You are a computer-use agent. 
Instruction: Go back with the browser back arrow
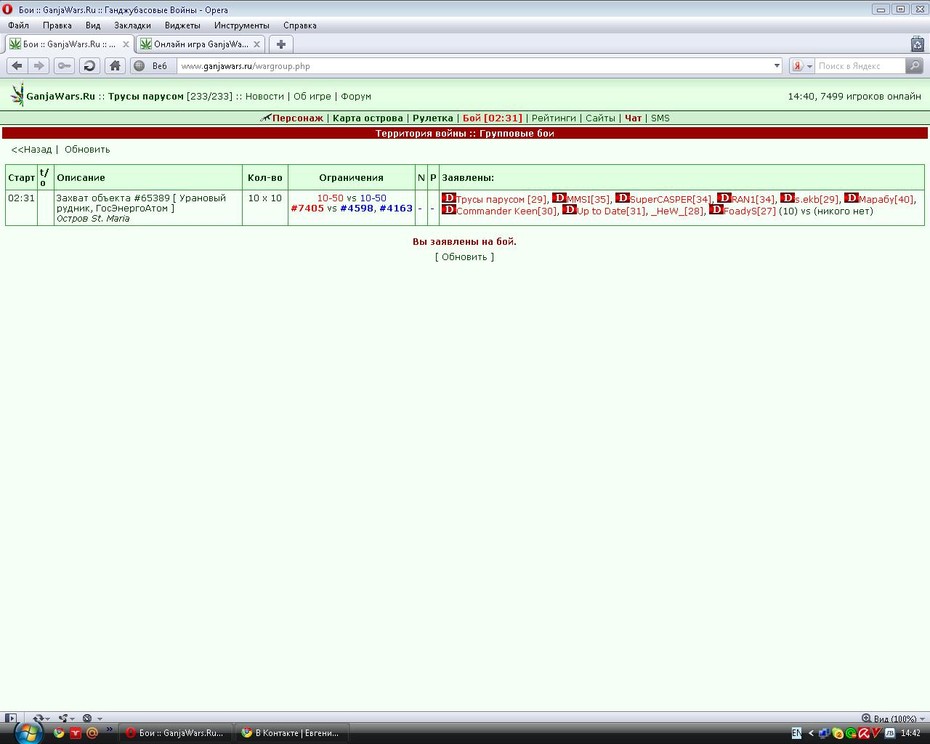point(17,66)
